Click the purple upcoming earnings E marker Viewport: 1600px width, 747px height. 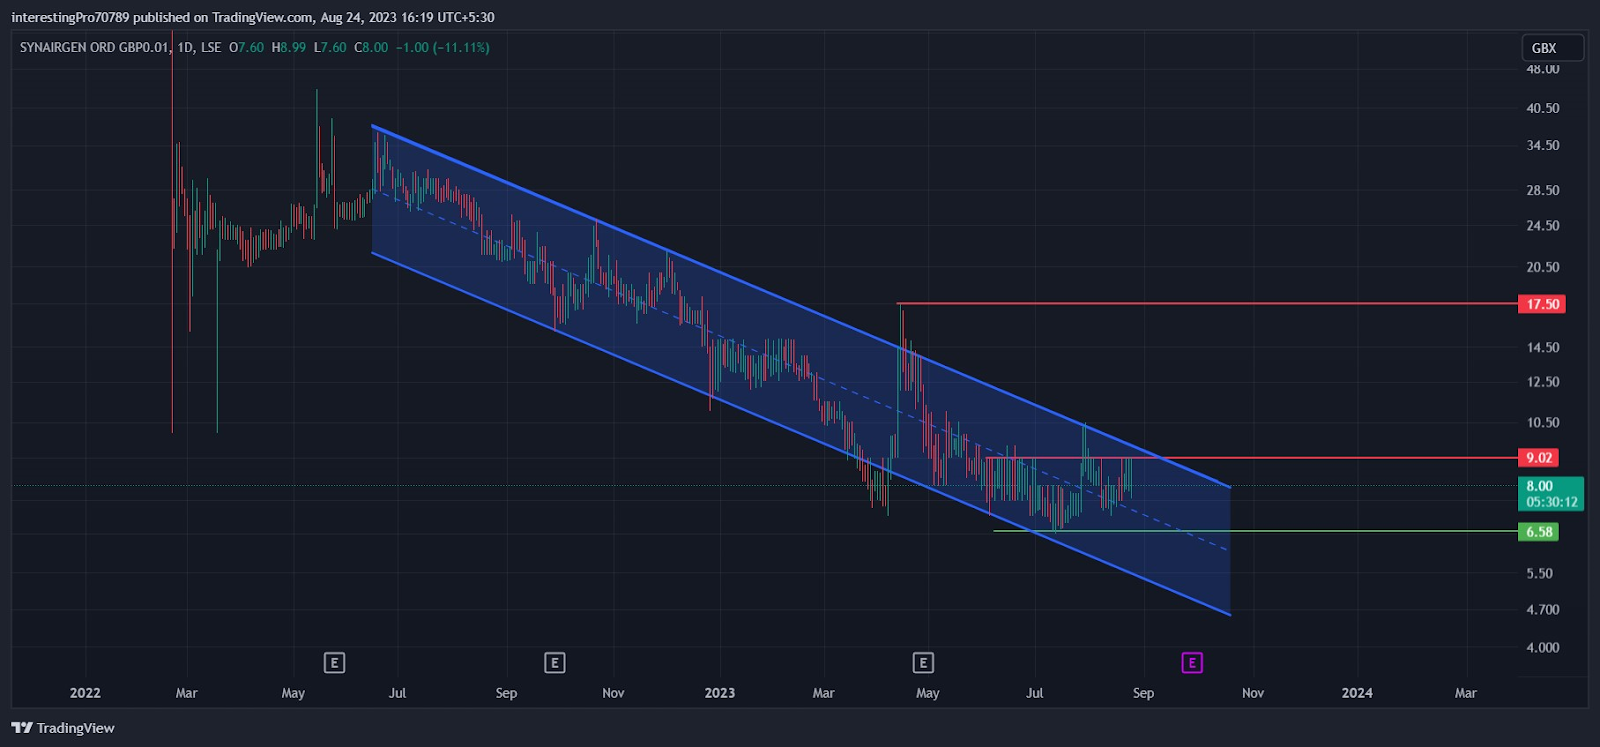(x=1191, y=663)
